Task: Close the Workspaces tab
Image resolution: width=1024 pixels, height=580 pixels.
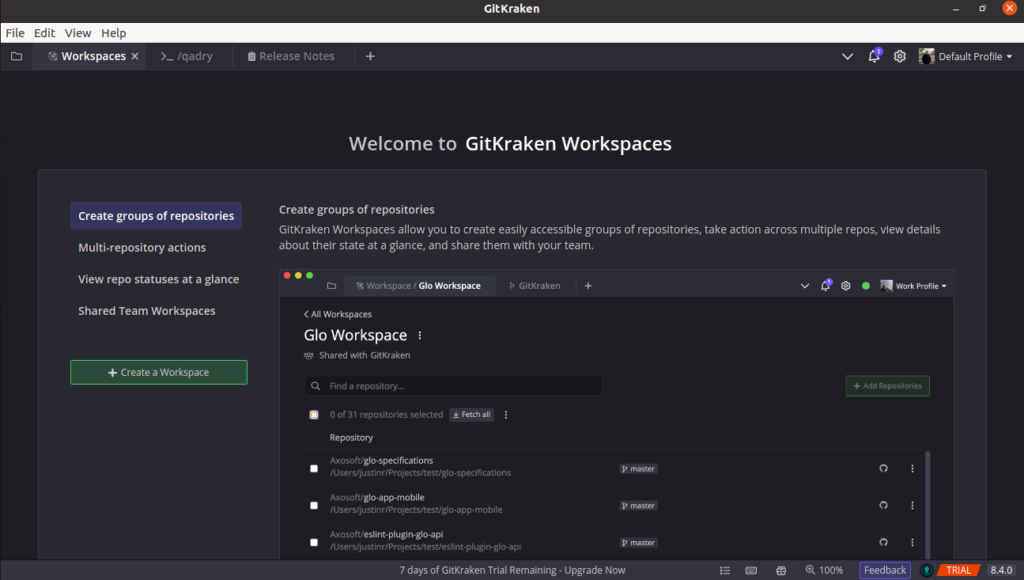Action: 135,56
